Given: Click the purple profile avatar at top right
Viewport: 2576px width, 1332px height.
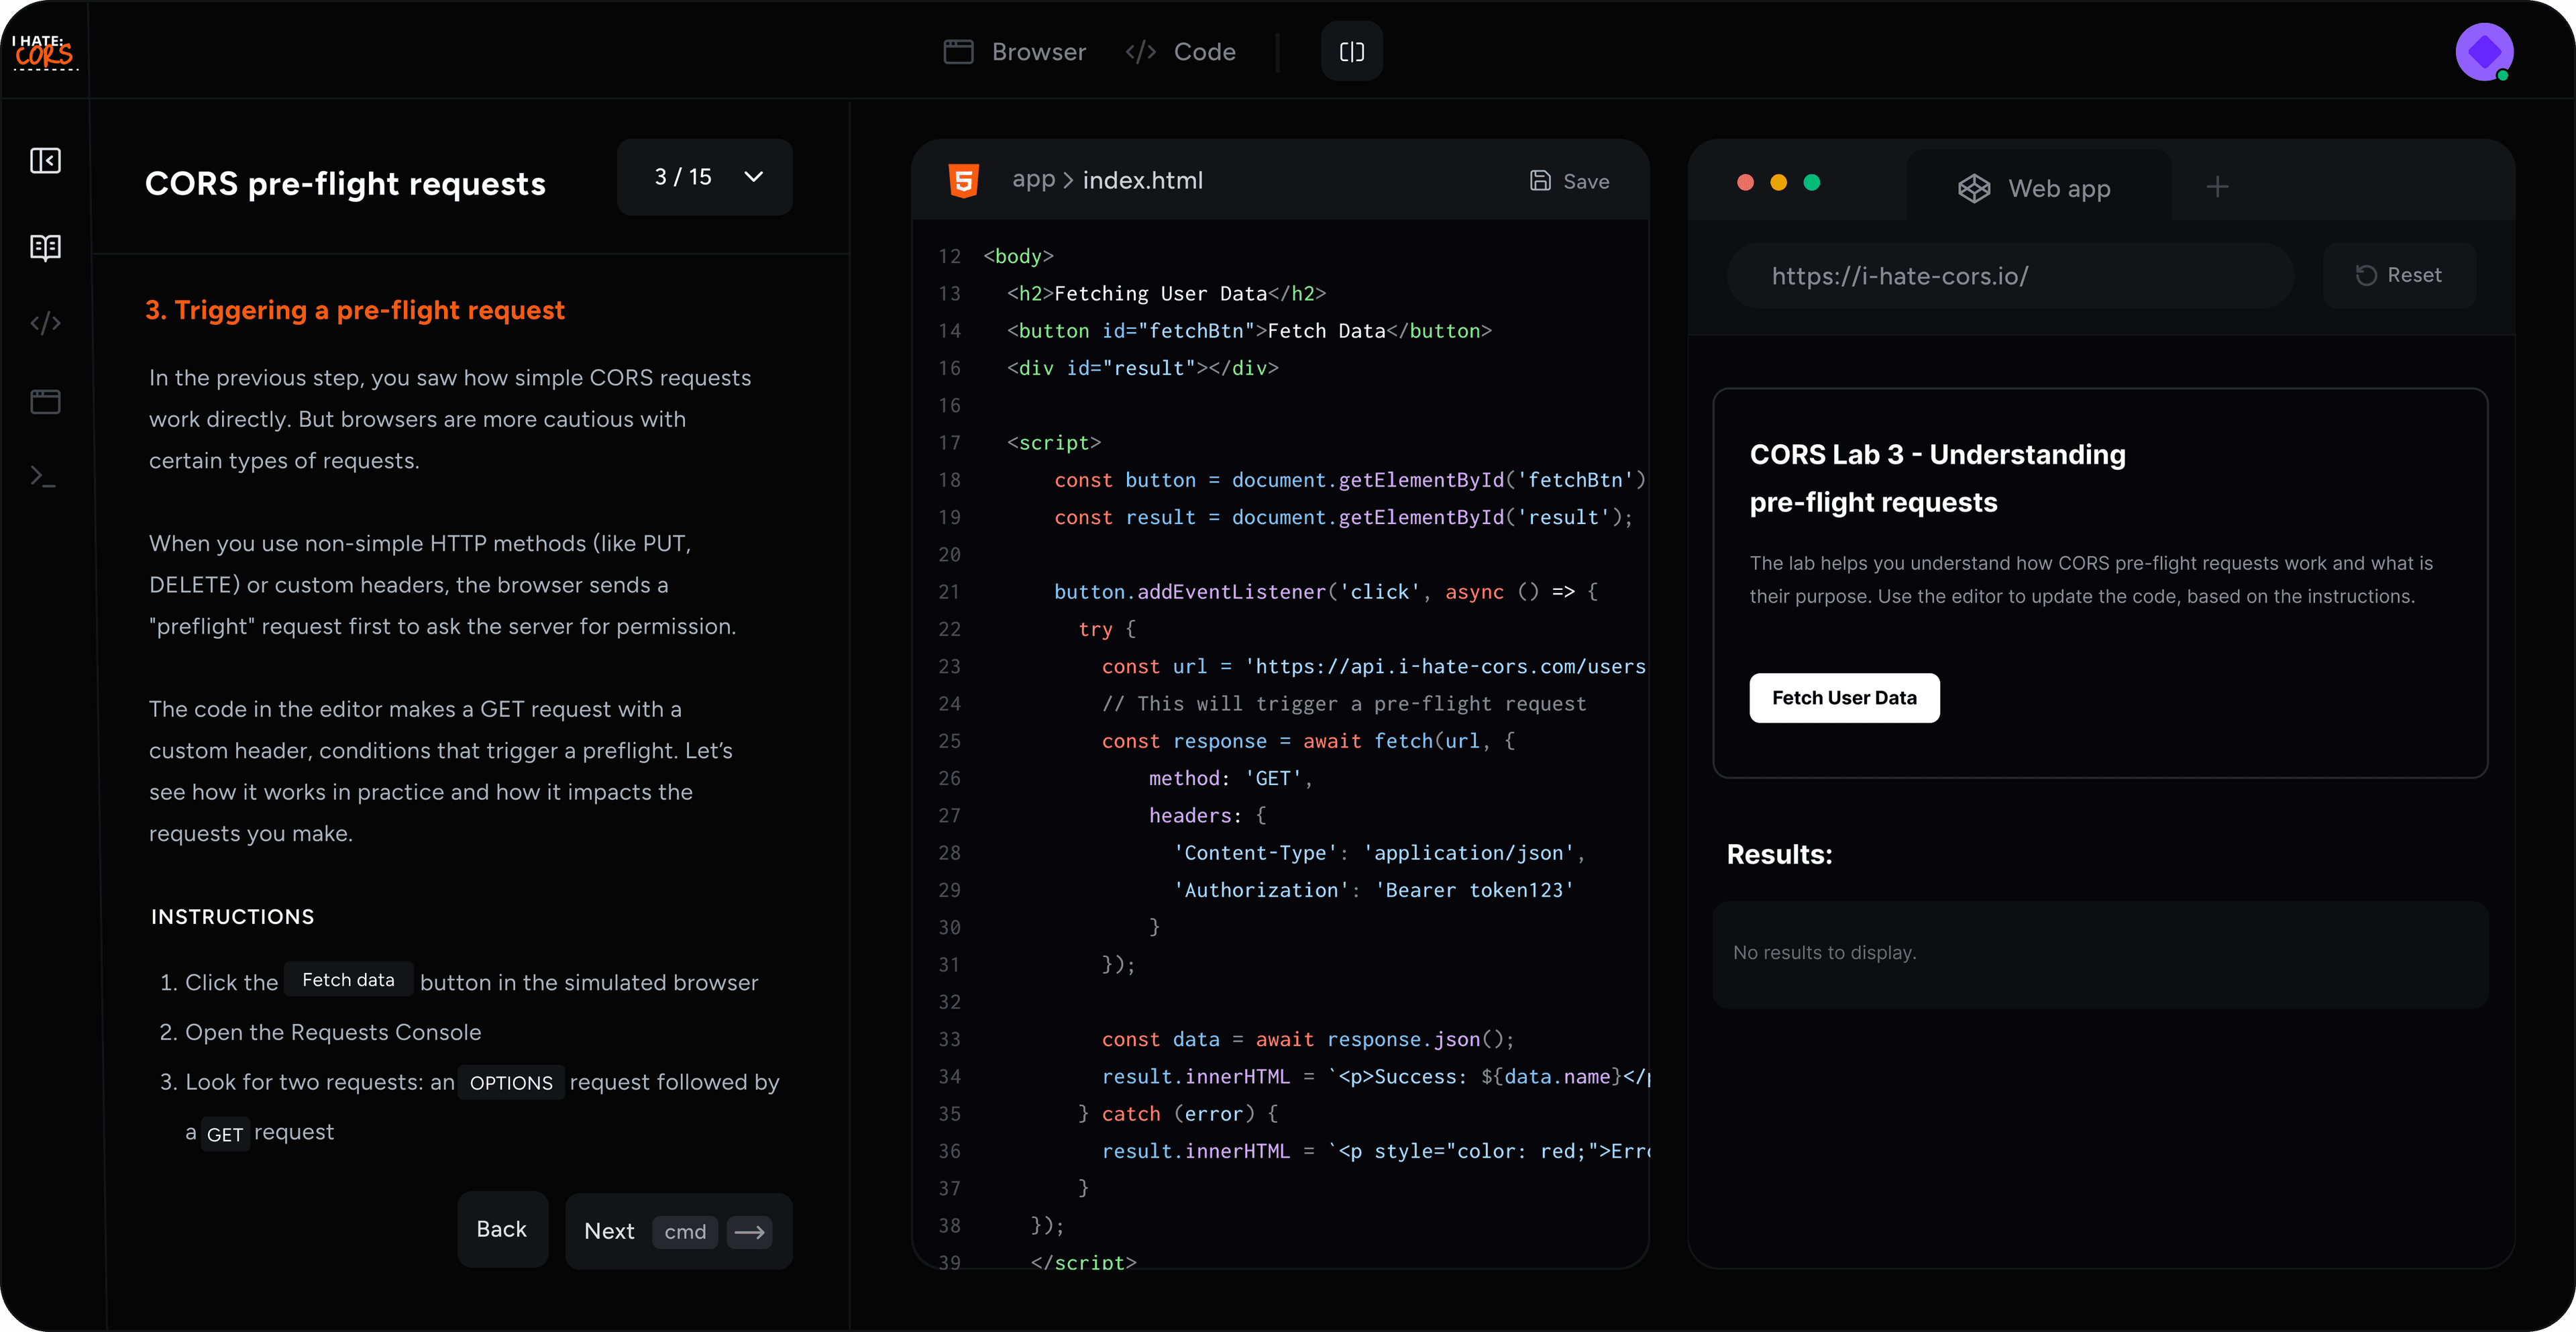Looking at the screenshot, I should tap(2484, 51).
